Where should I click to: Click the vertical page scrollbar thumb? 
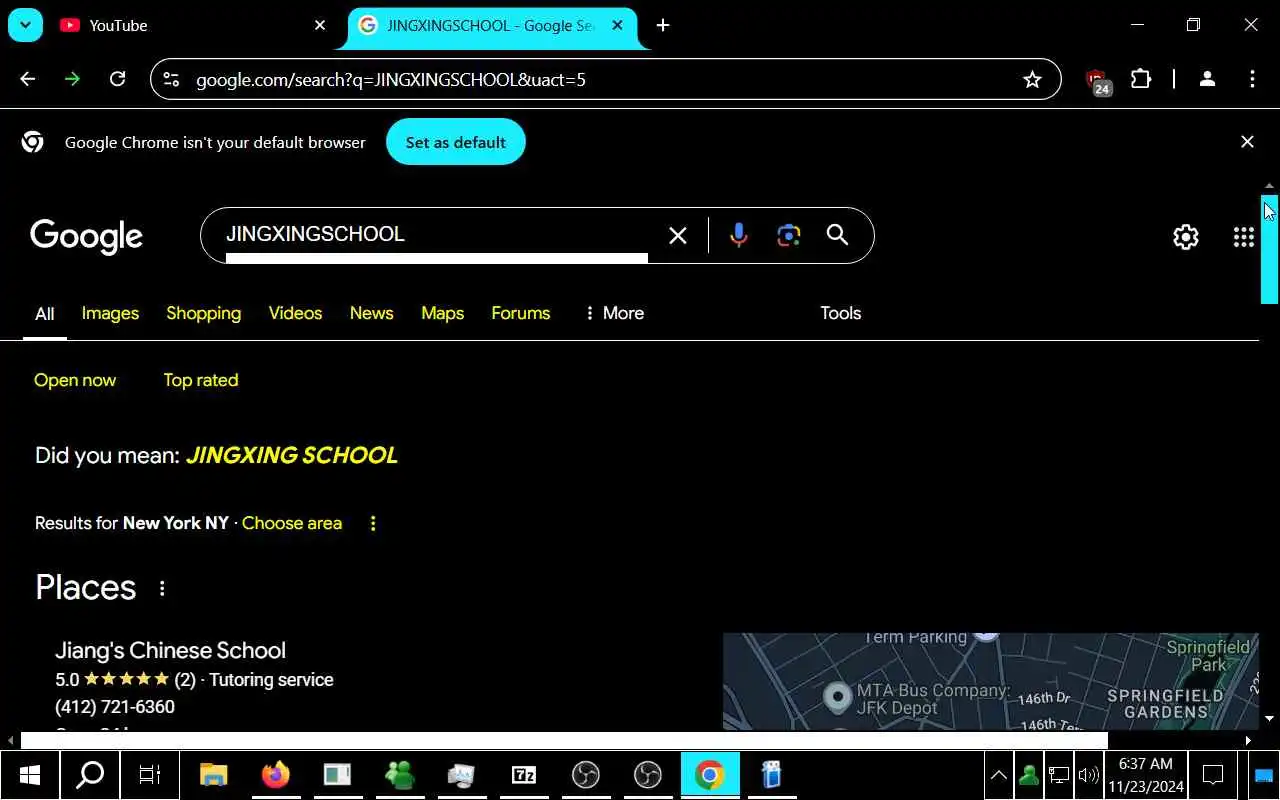pyautogui.click(x=1269, y=249)
